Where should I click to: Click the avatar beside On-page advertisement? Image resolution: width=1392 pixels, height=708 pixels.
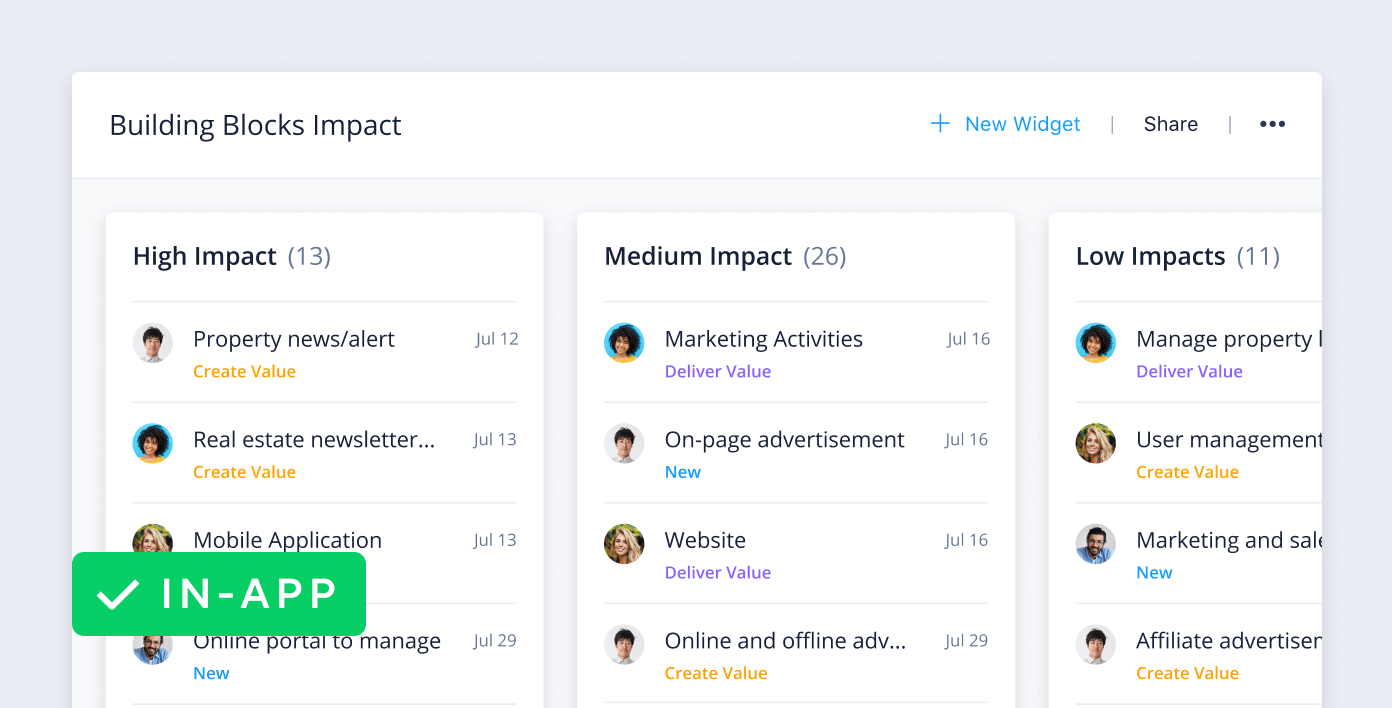click(x=624, y=443)
